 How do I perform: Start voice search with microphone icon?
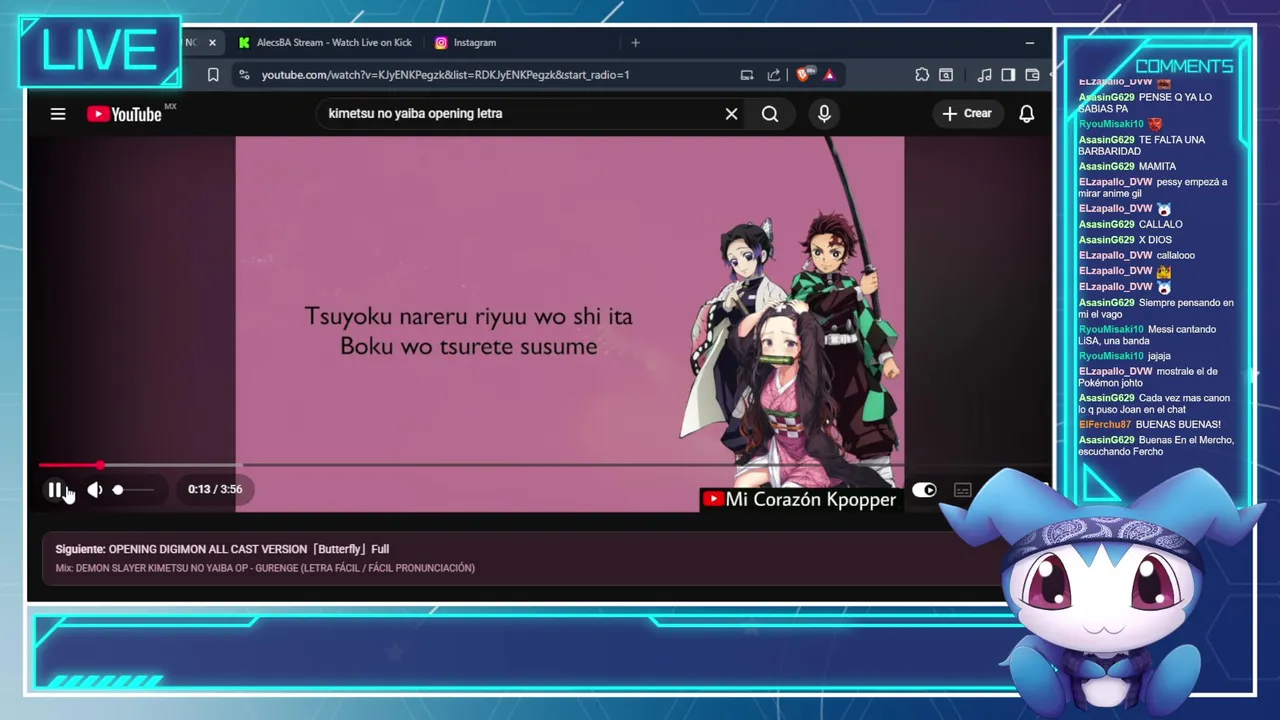pyautogui.click(x=824, y=114)
